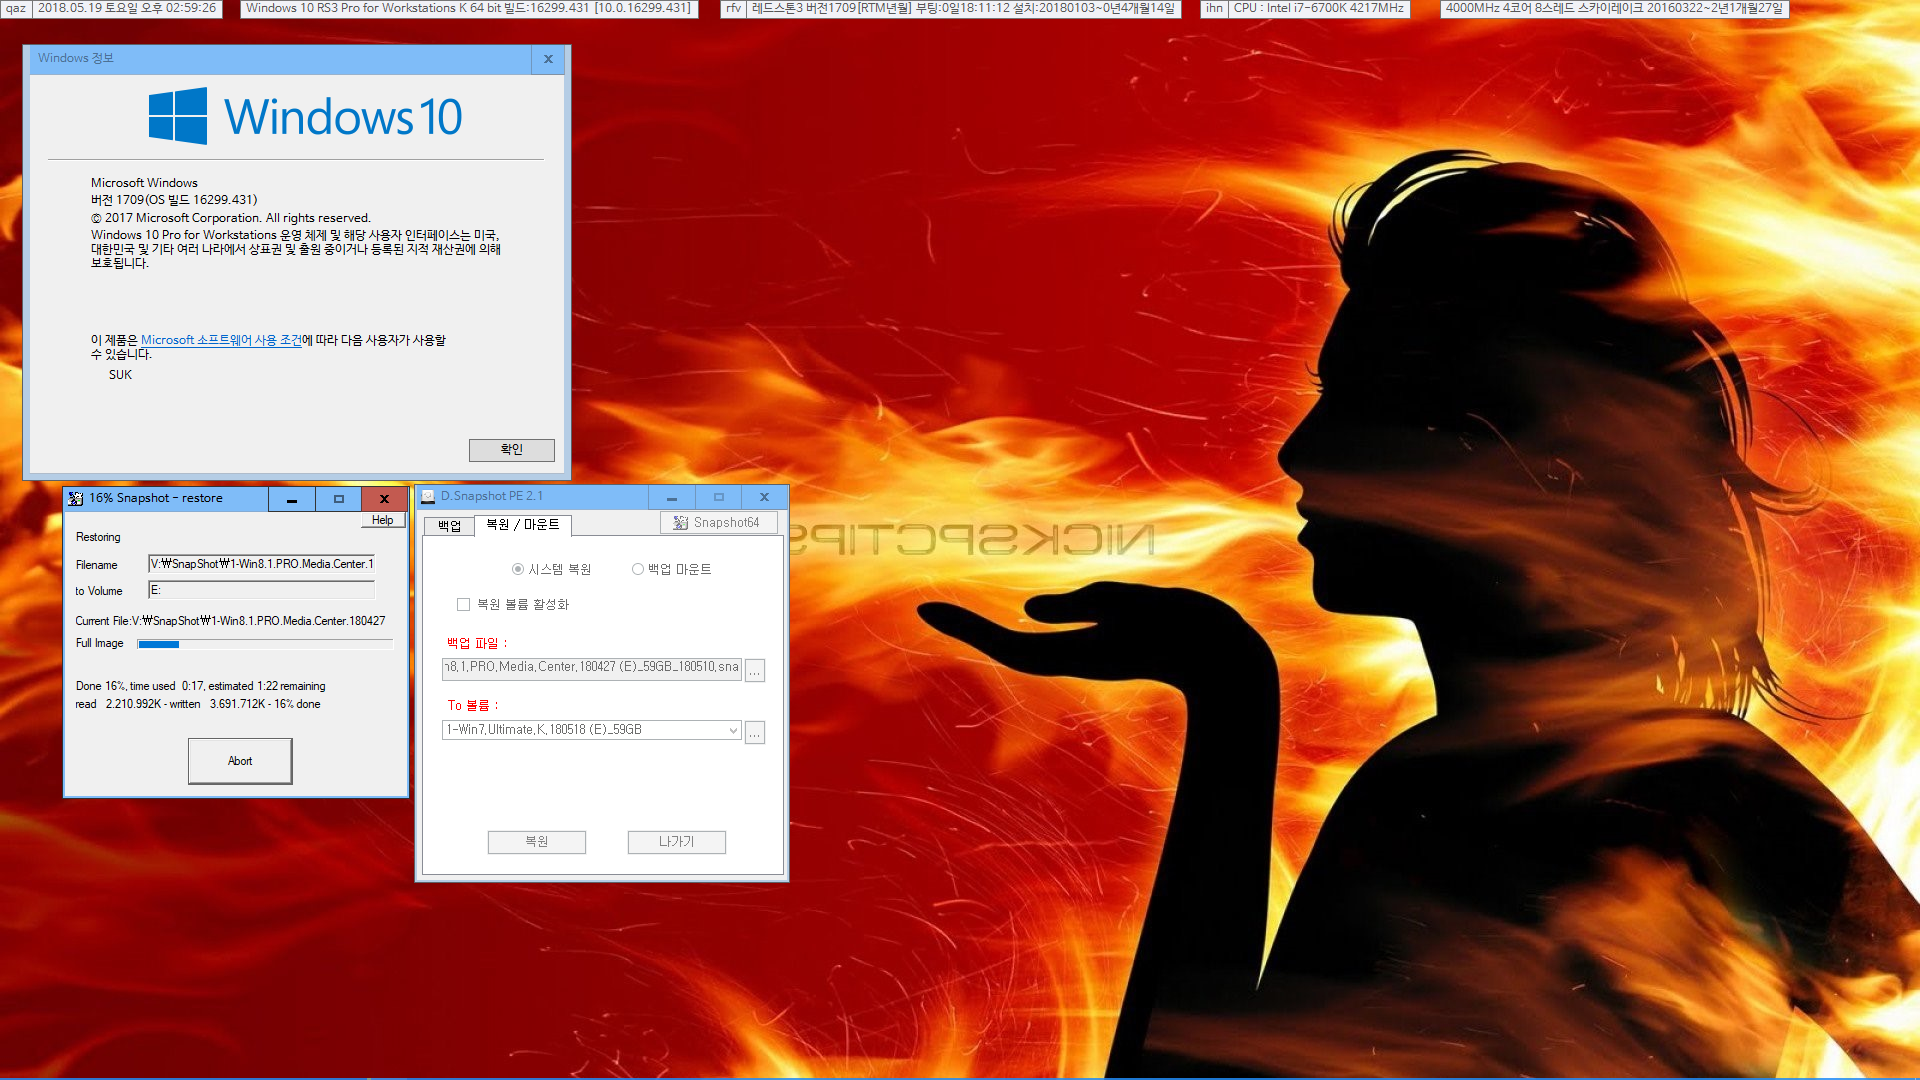
Task: Click the Restoring label
Action: (x=98, y=537)
